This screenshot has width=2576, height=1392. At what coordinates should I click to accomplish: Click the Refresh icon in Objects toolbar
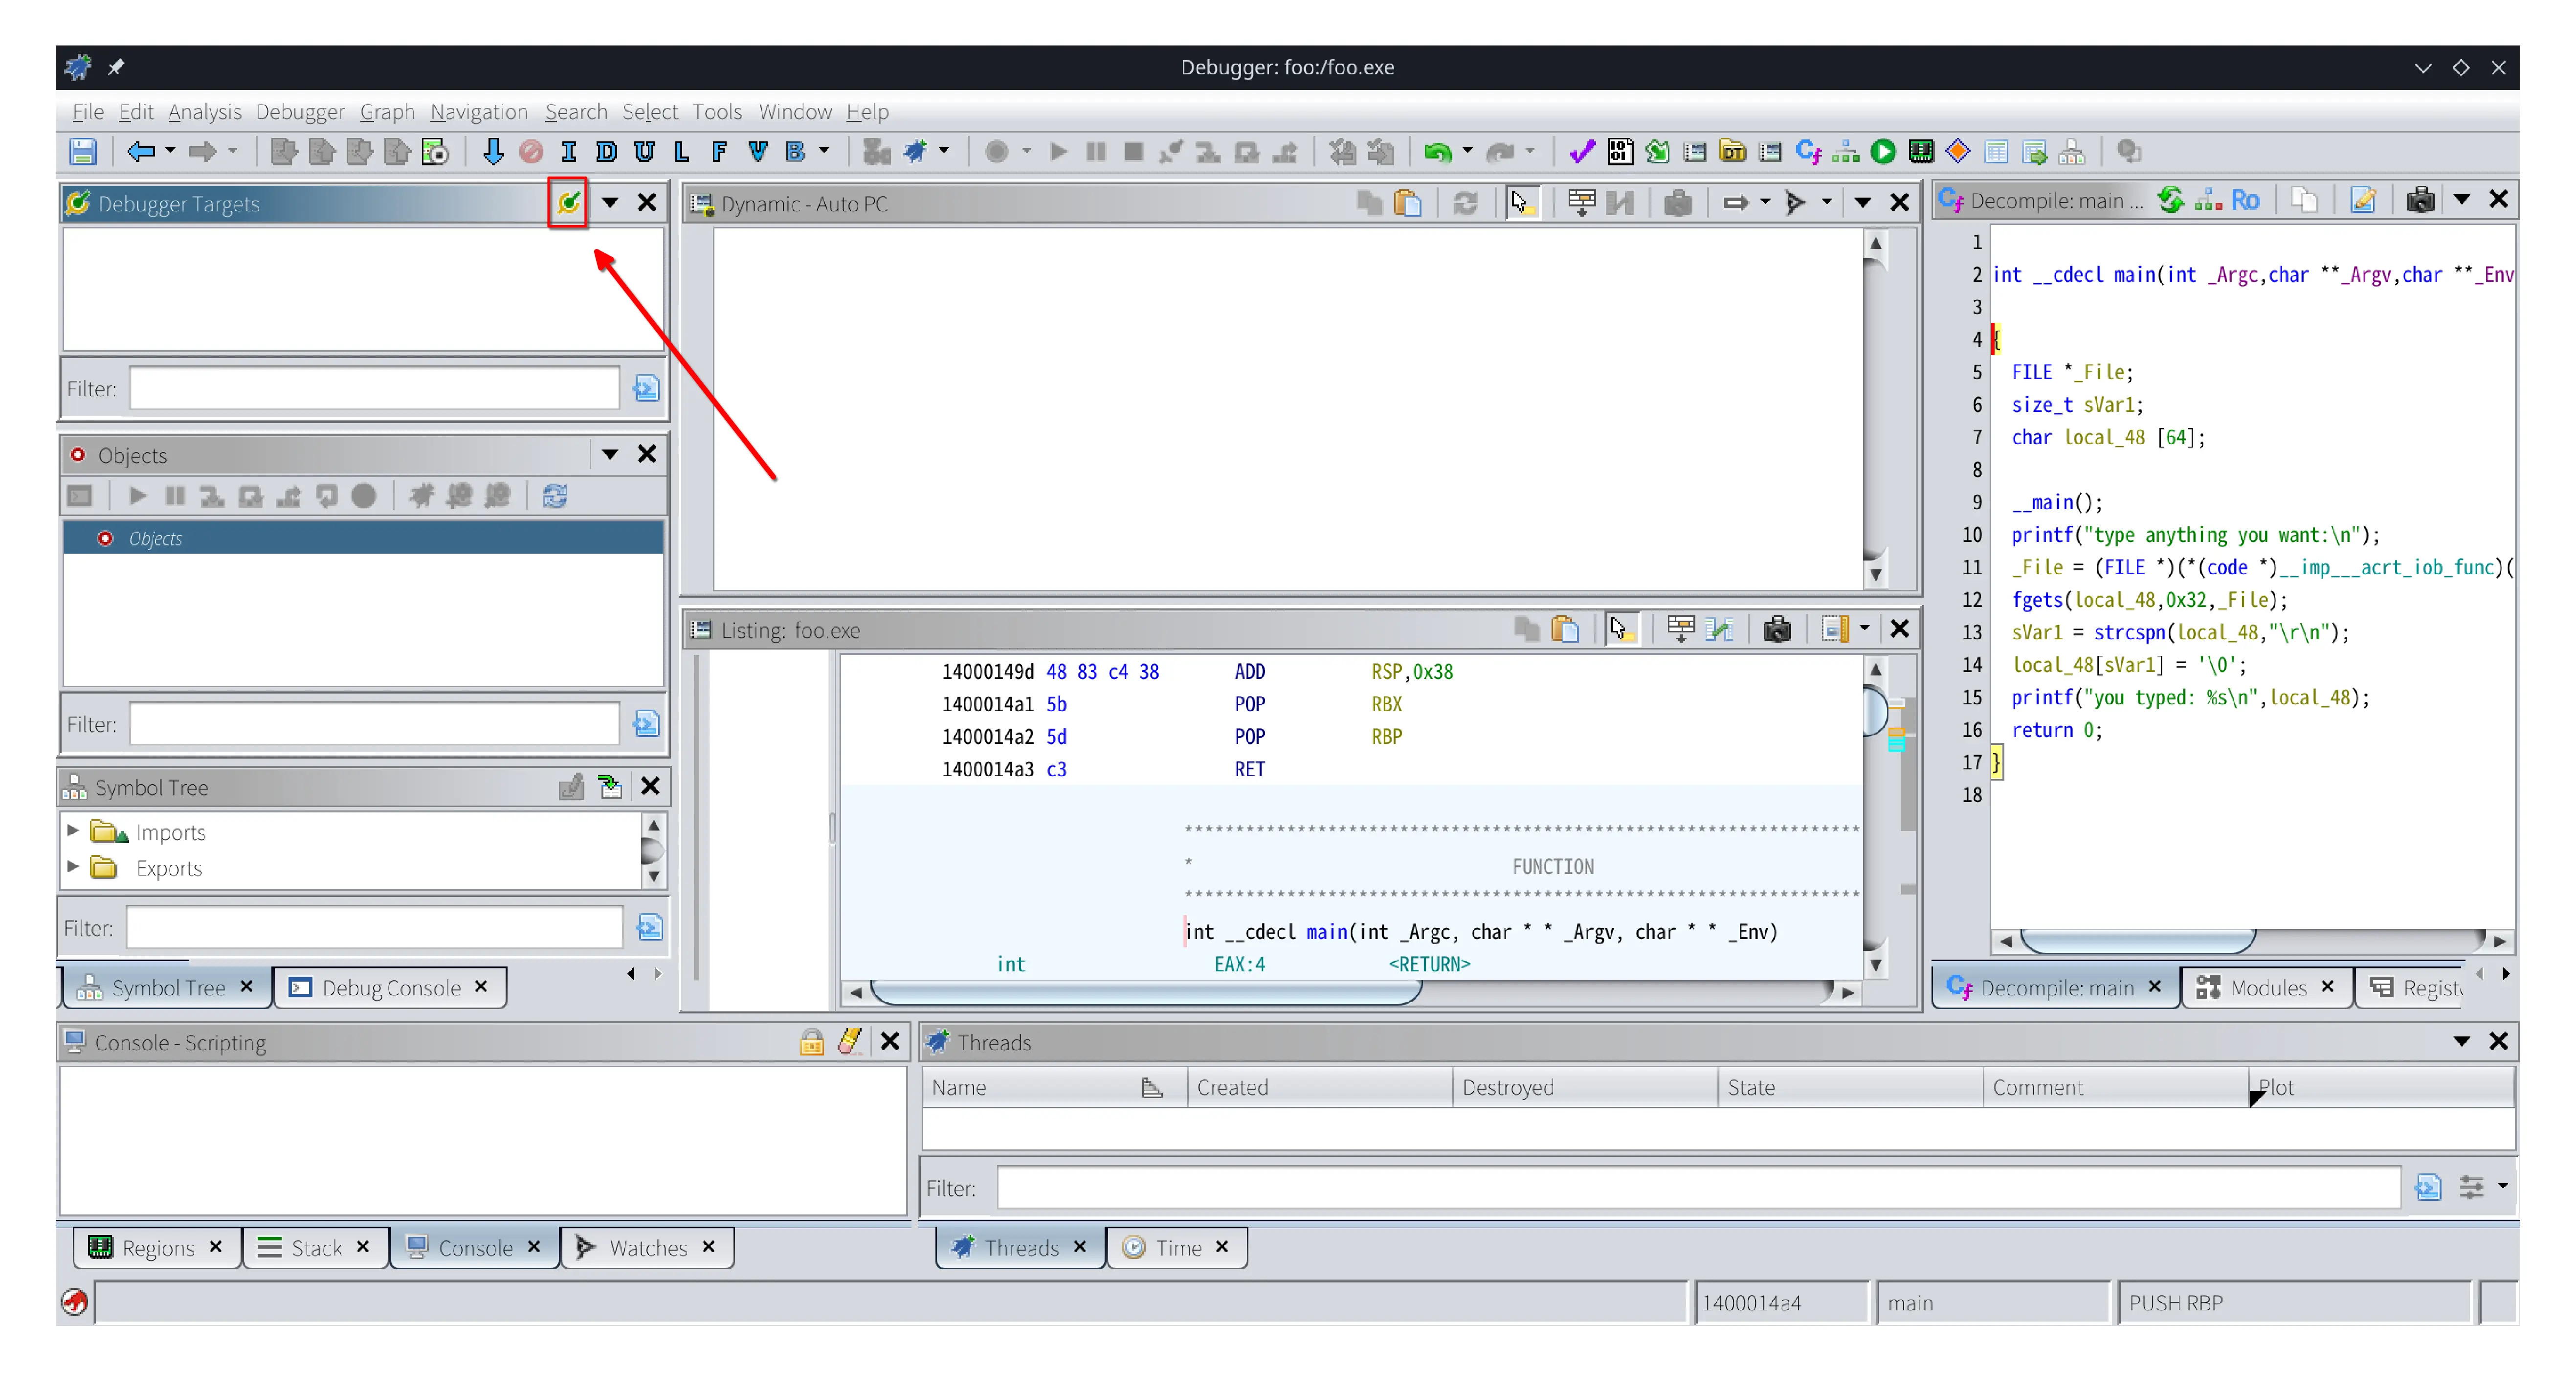pos(555,496)
